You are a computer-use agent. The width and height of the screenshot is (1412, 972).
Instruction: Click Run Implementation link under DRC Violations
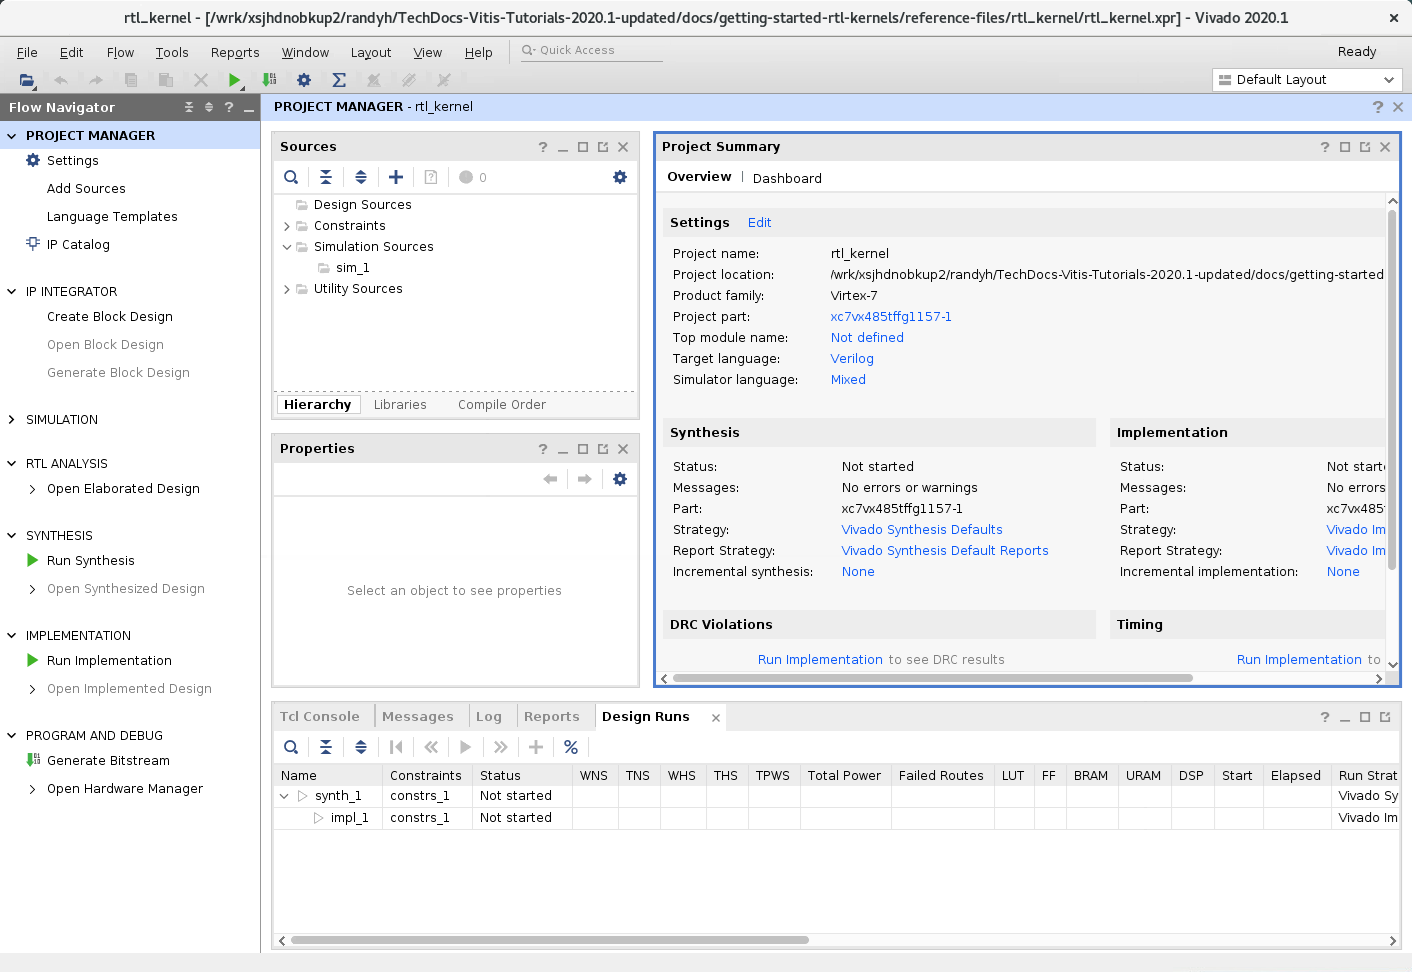click(x=820, y=659)
